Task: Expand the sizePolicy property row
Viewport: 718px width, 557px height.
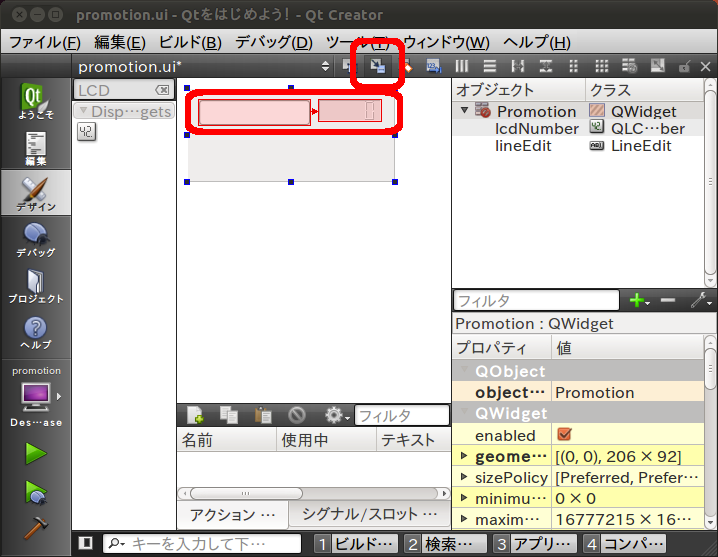Action: (462, 477)
